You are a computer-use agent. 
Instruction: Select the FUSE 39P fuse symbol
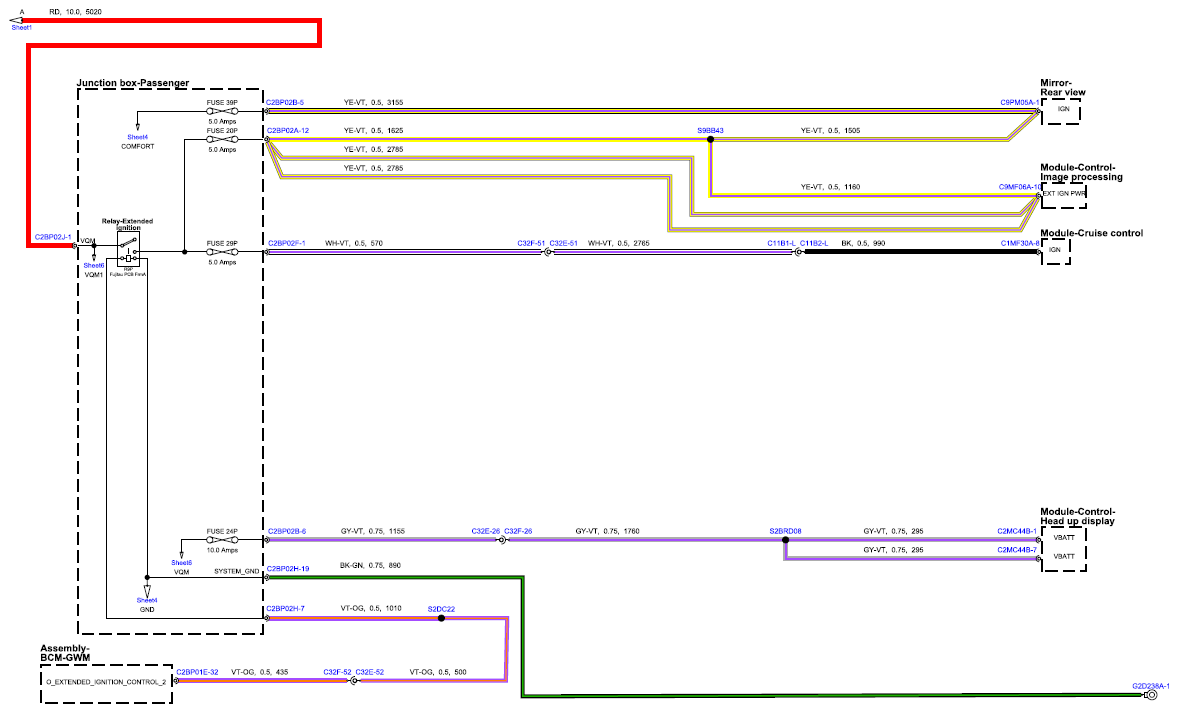coord(222,111)
